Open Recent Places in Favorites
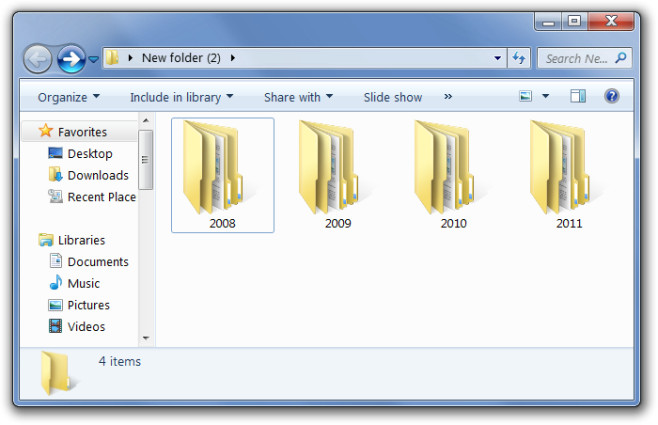The height and width of the screenshot is (425, 658). (102, 197)
